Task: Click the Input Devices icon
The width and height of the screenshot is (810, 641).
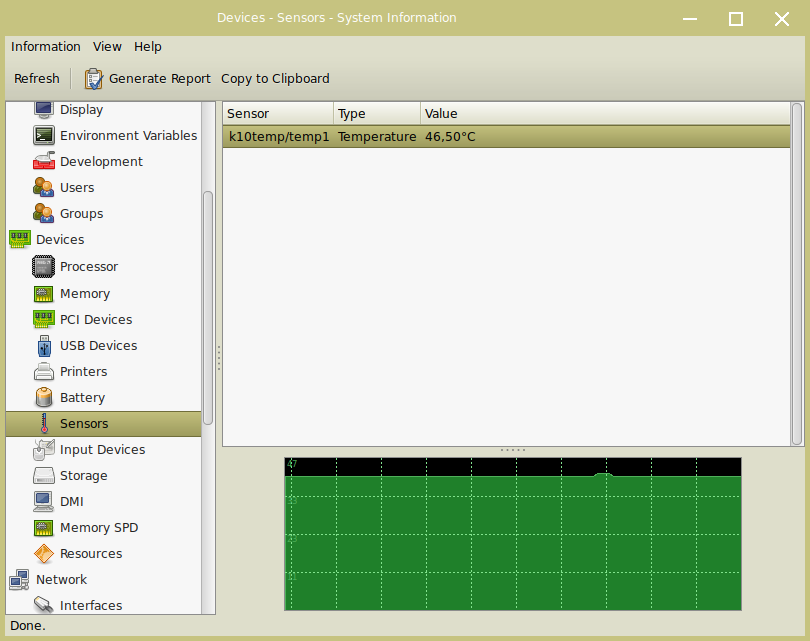Action: [44, 449]
